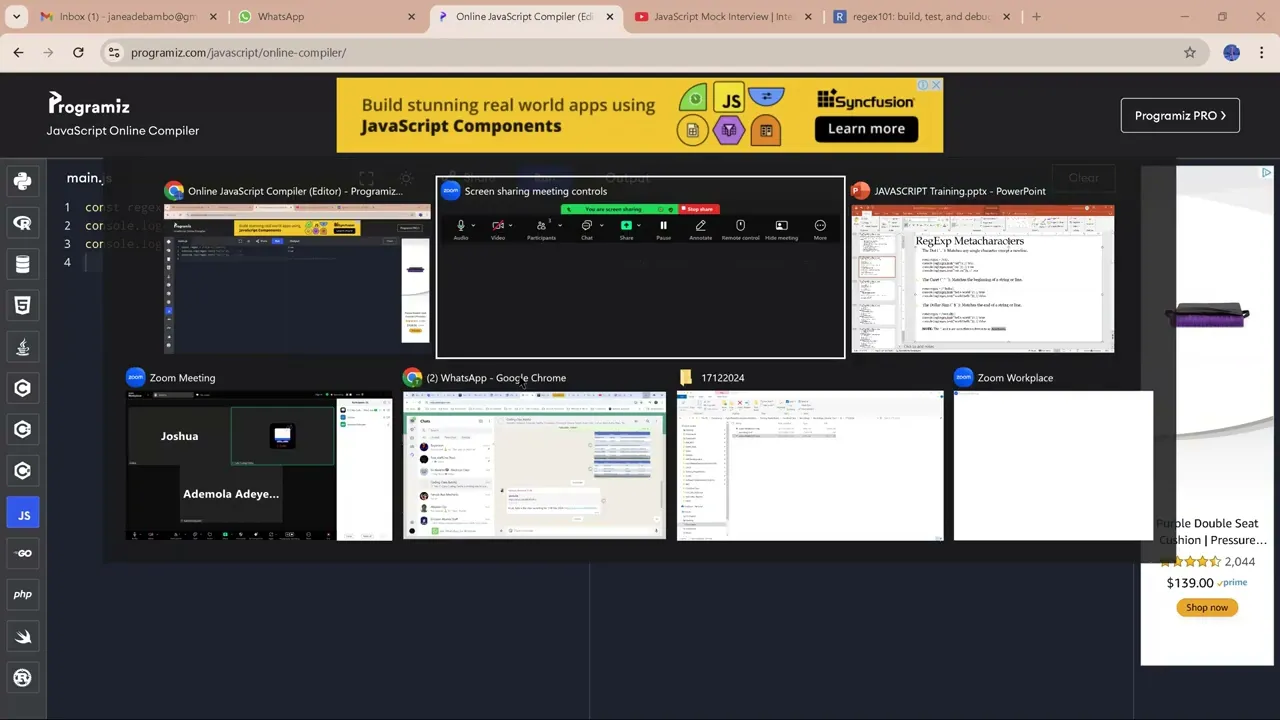Select the highlighted JS compiler icon

pos(23,515)
